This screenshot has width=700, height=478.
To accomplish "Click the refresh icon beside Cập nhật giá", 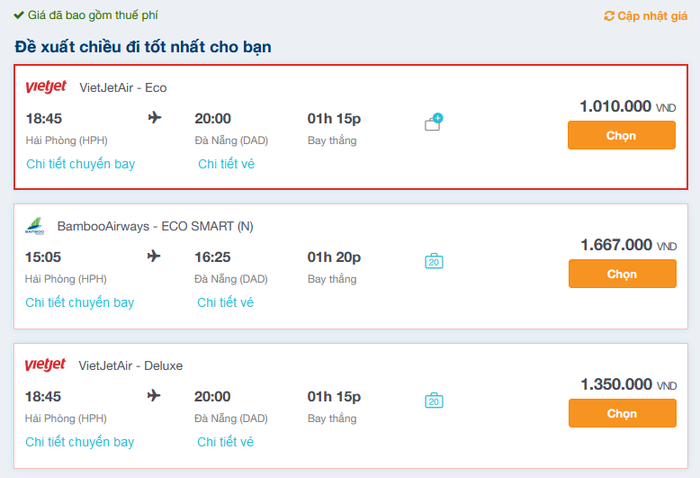I will [609, 17].
